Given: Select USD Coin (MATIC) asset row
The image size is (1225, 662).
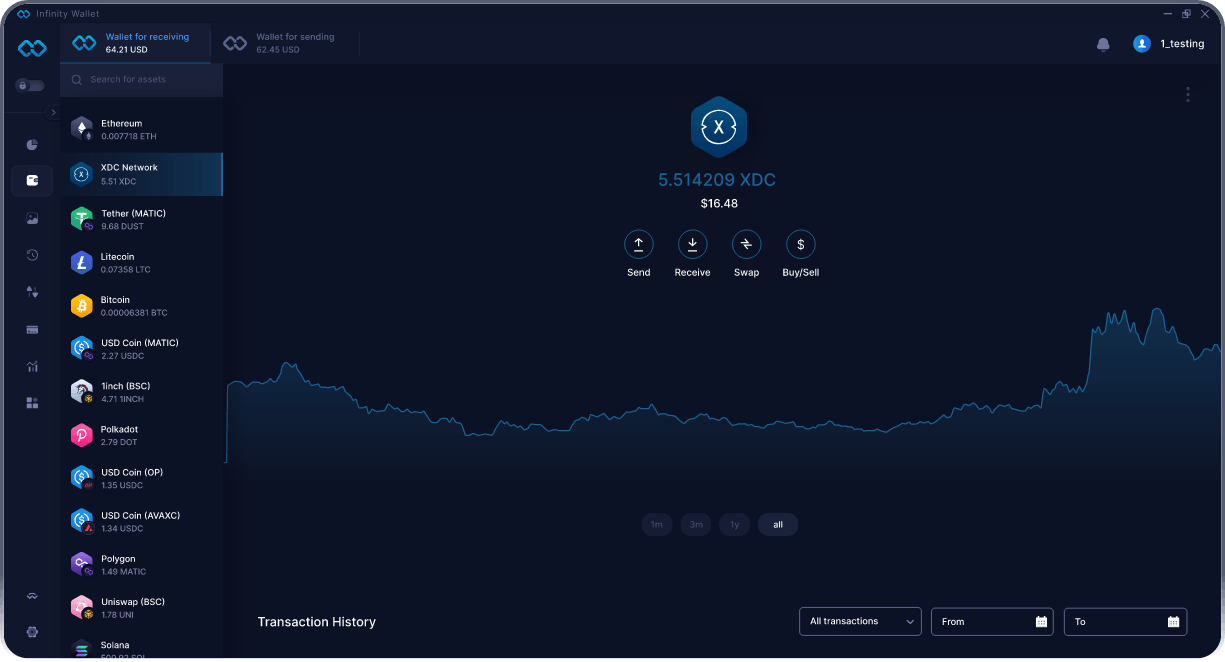Looking at the screenshot, I should click(142, 349).
